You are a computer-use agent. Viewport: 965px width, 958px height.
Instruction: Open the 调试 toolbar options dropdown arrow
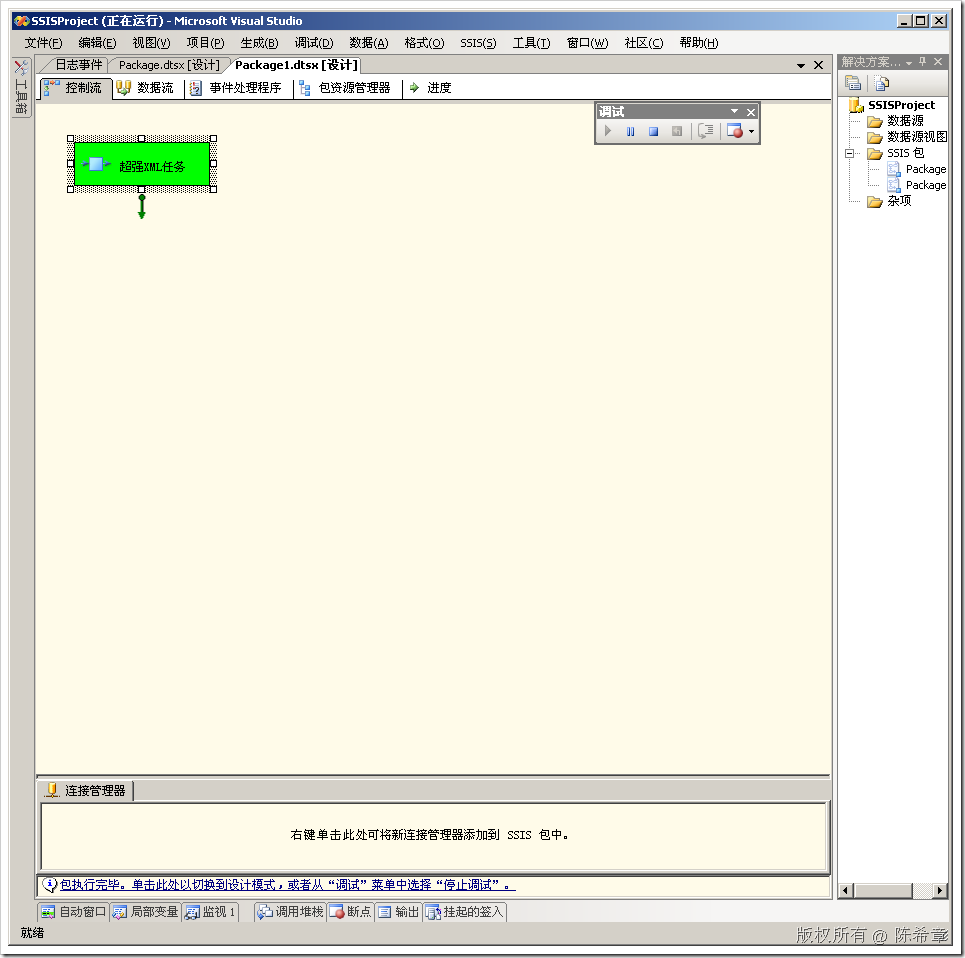[x=734, y=111]
